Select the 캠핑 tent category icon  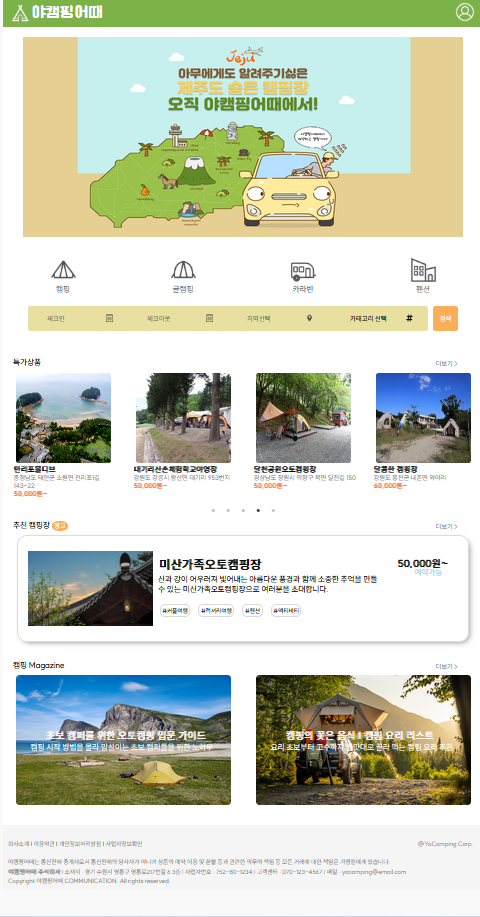coord(63,270)
